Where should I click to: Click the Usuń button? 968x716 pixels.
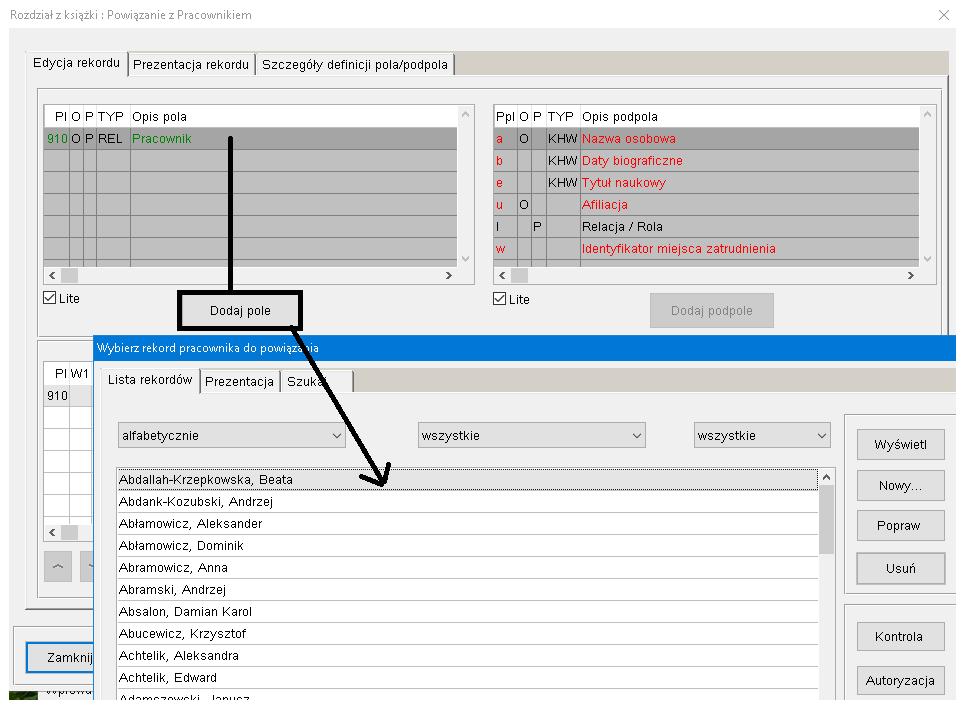901,568
